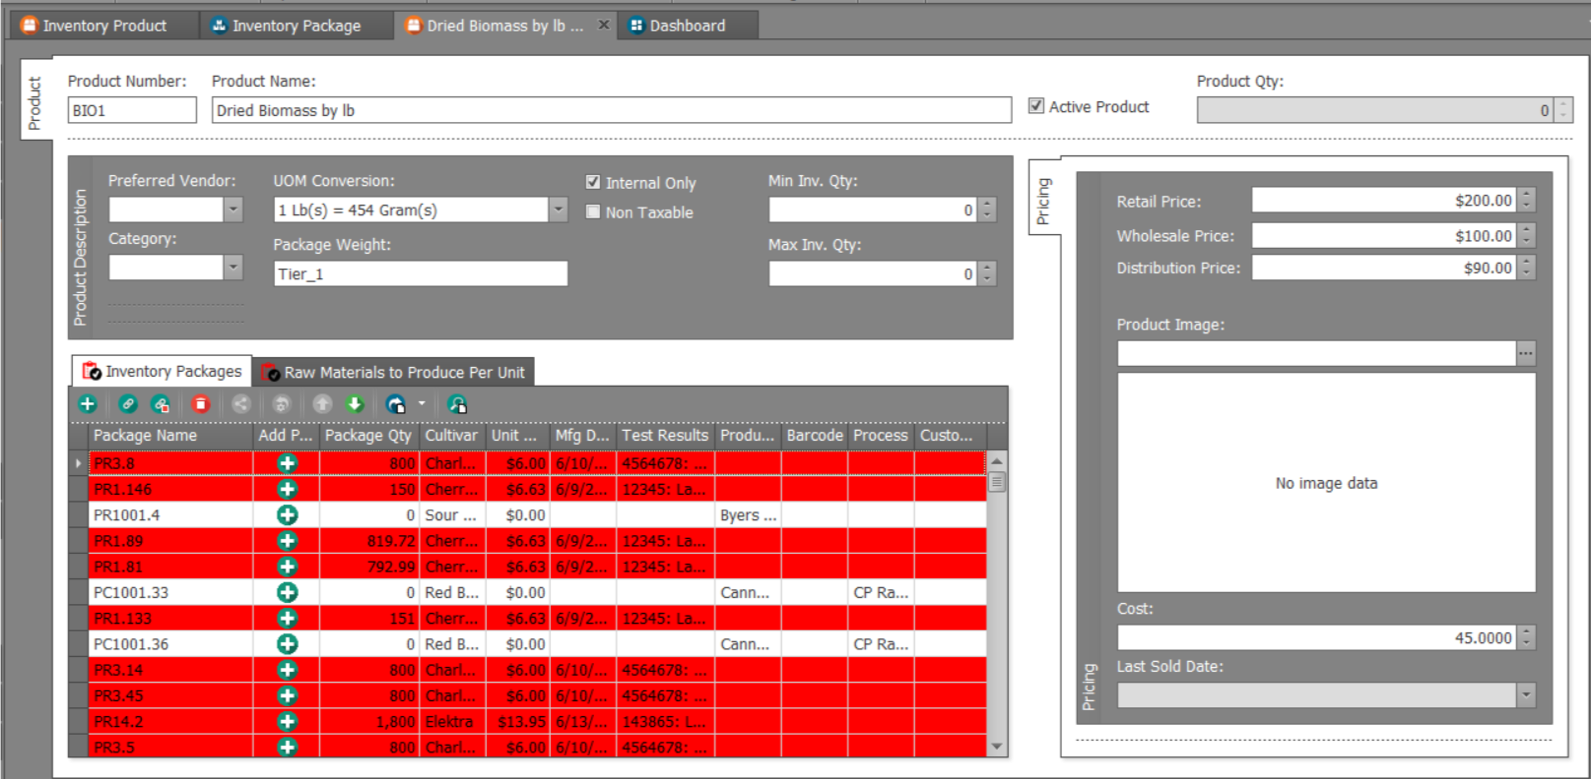Click the search package magnifier icon
This screenshot has height=779, width=1591.
[x=457, y=404]
